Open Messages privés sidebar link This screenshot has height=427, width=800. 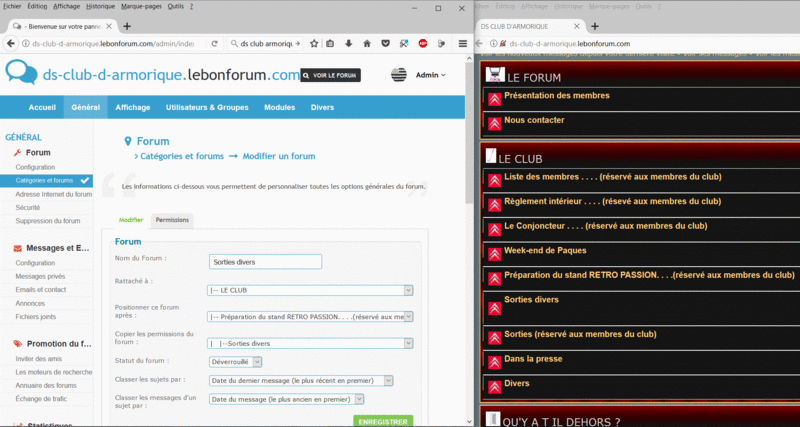[40, 276]
